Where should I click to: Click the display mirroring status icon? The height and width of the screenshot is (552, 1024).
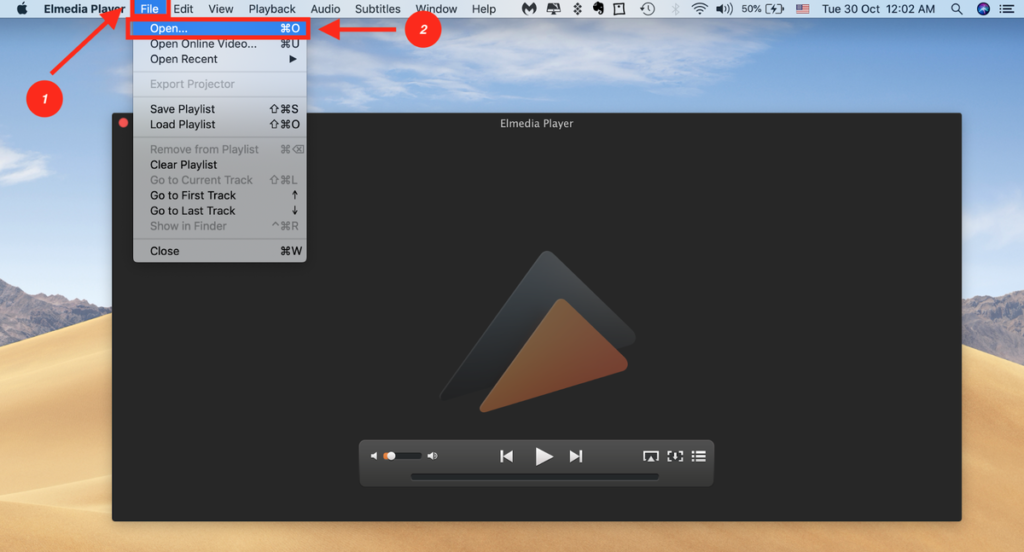(x=553, y=8)
